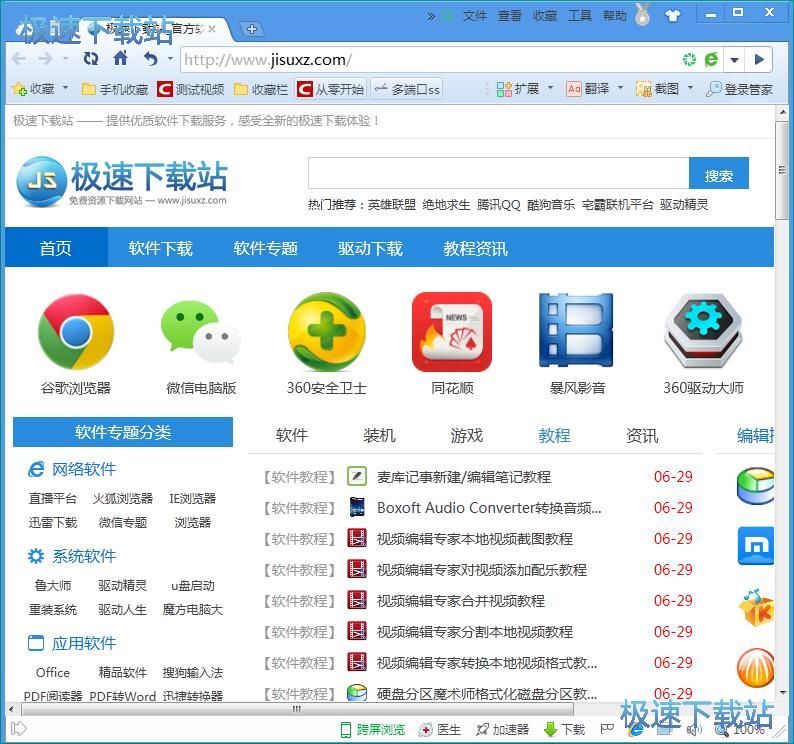The height and width of the screenshot is (744, 794).
Task: Click the 跨屏浏览 status bar icon
Action: coord(373,729)
